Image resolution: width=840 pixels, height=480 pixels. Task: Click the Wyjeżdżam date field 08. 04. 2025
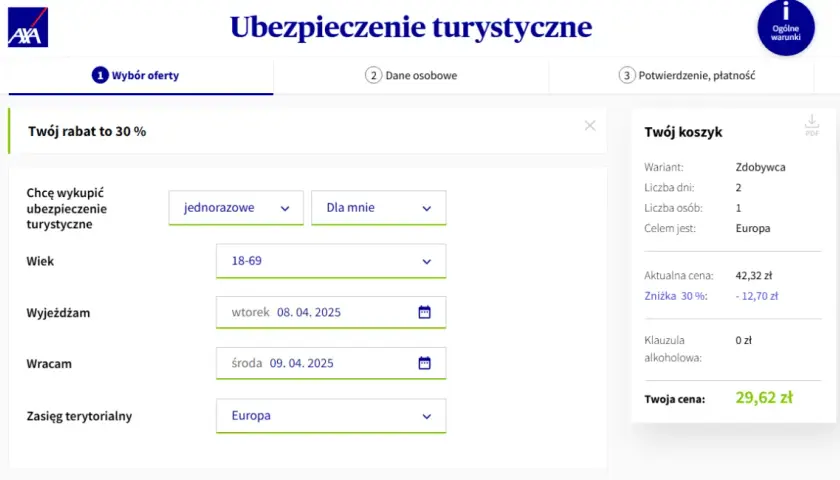(331, 312)
